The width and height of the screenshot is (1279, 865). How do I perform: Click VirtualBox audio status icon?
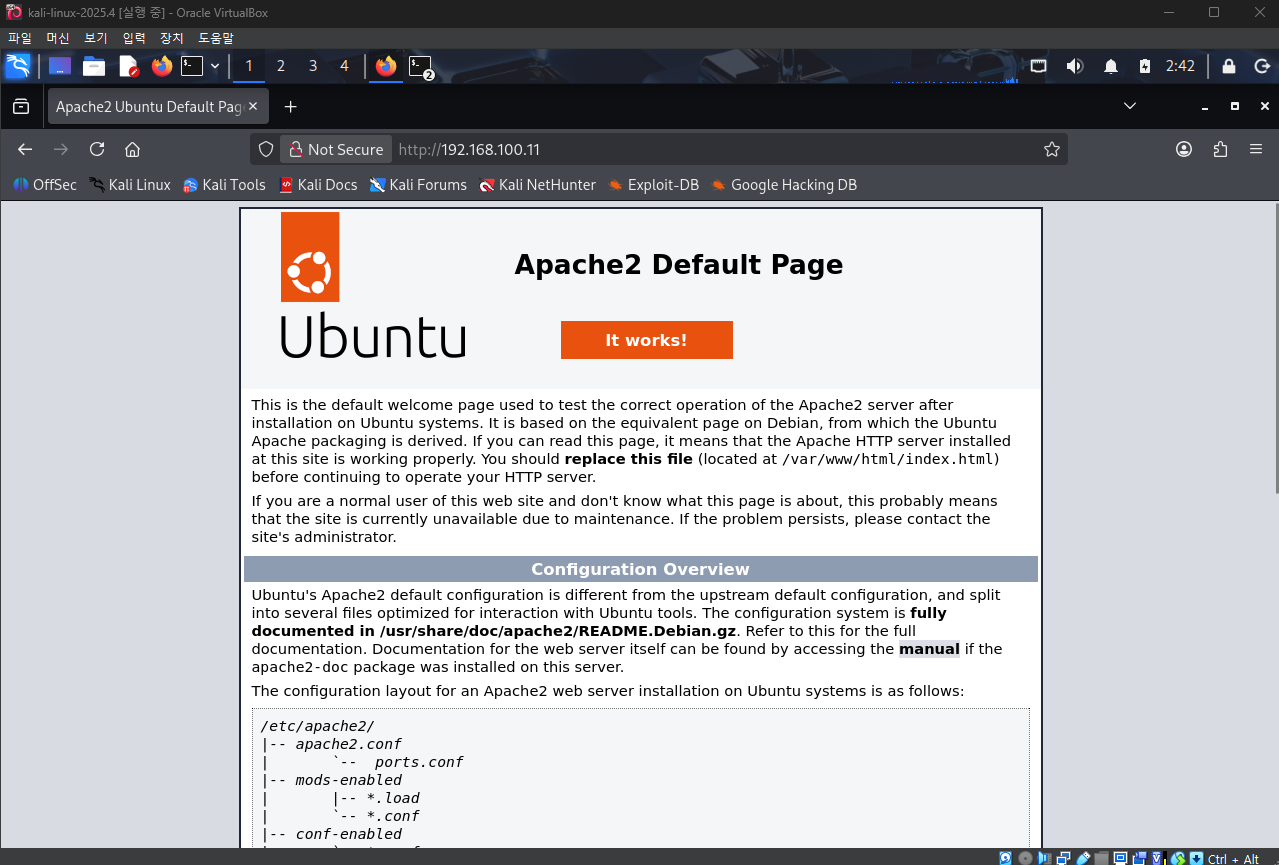click(x=1044, y=858)
